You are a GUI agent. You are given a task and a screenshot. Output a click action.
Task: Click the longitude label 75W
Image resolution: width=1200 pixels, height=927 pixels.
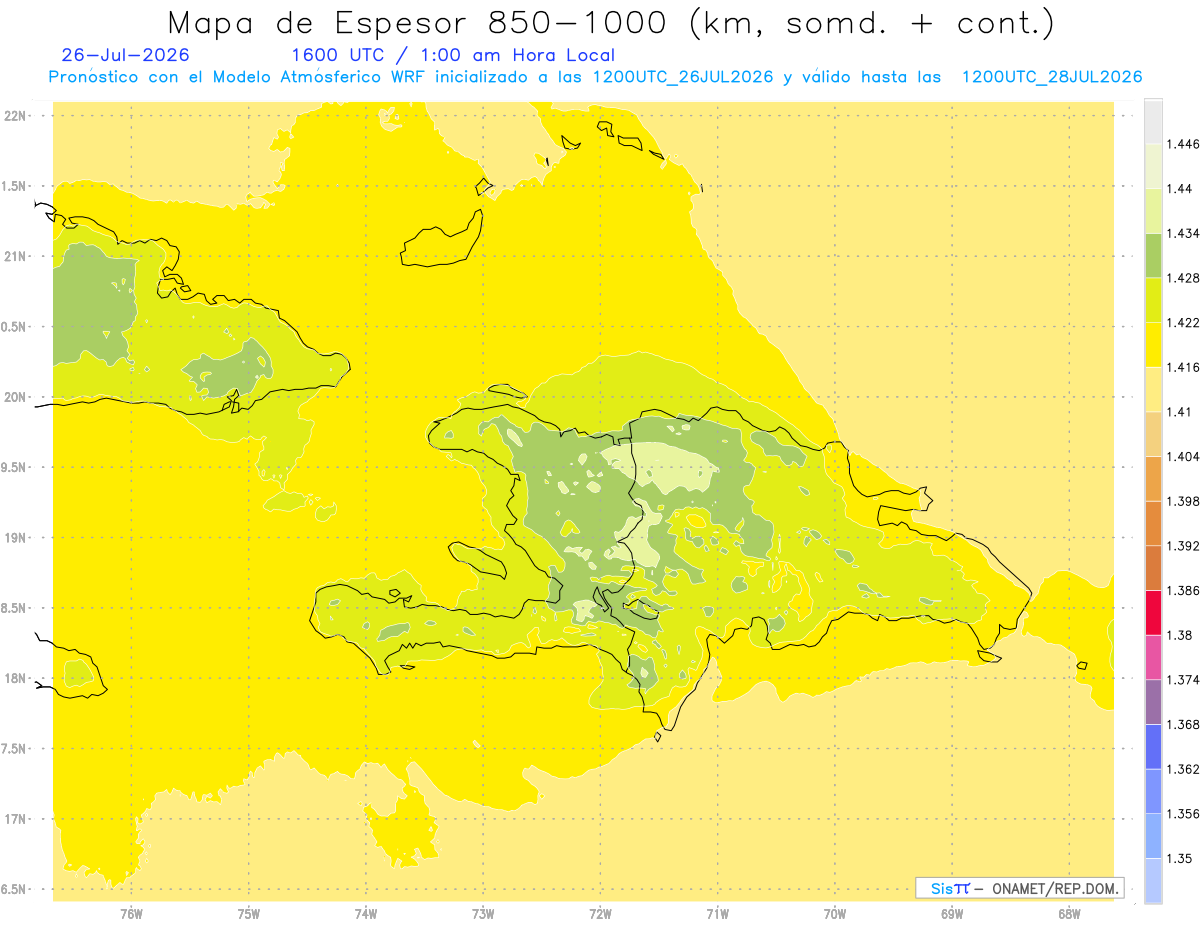pos(248,914)
